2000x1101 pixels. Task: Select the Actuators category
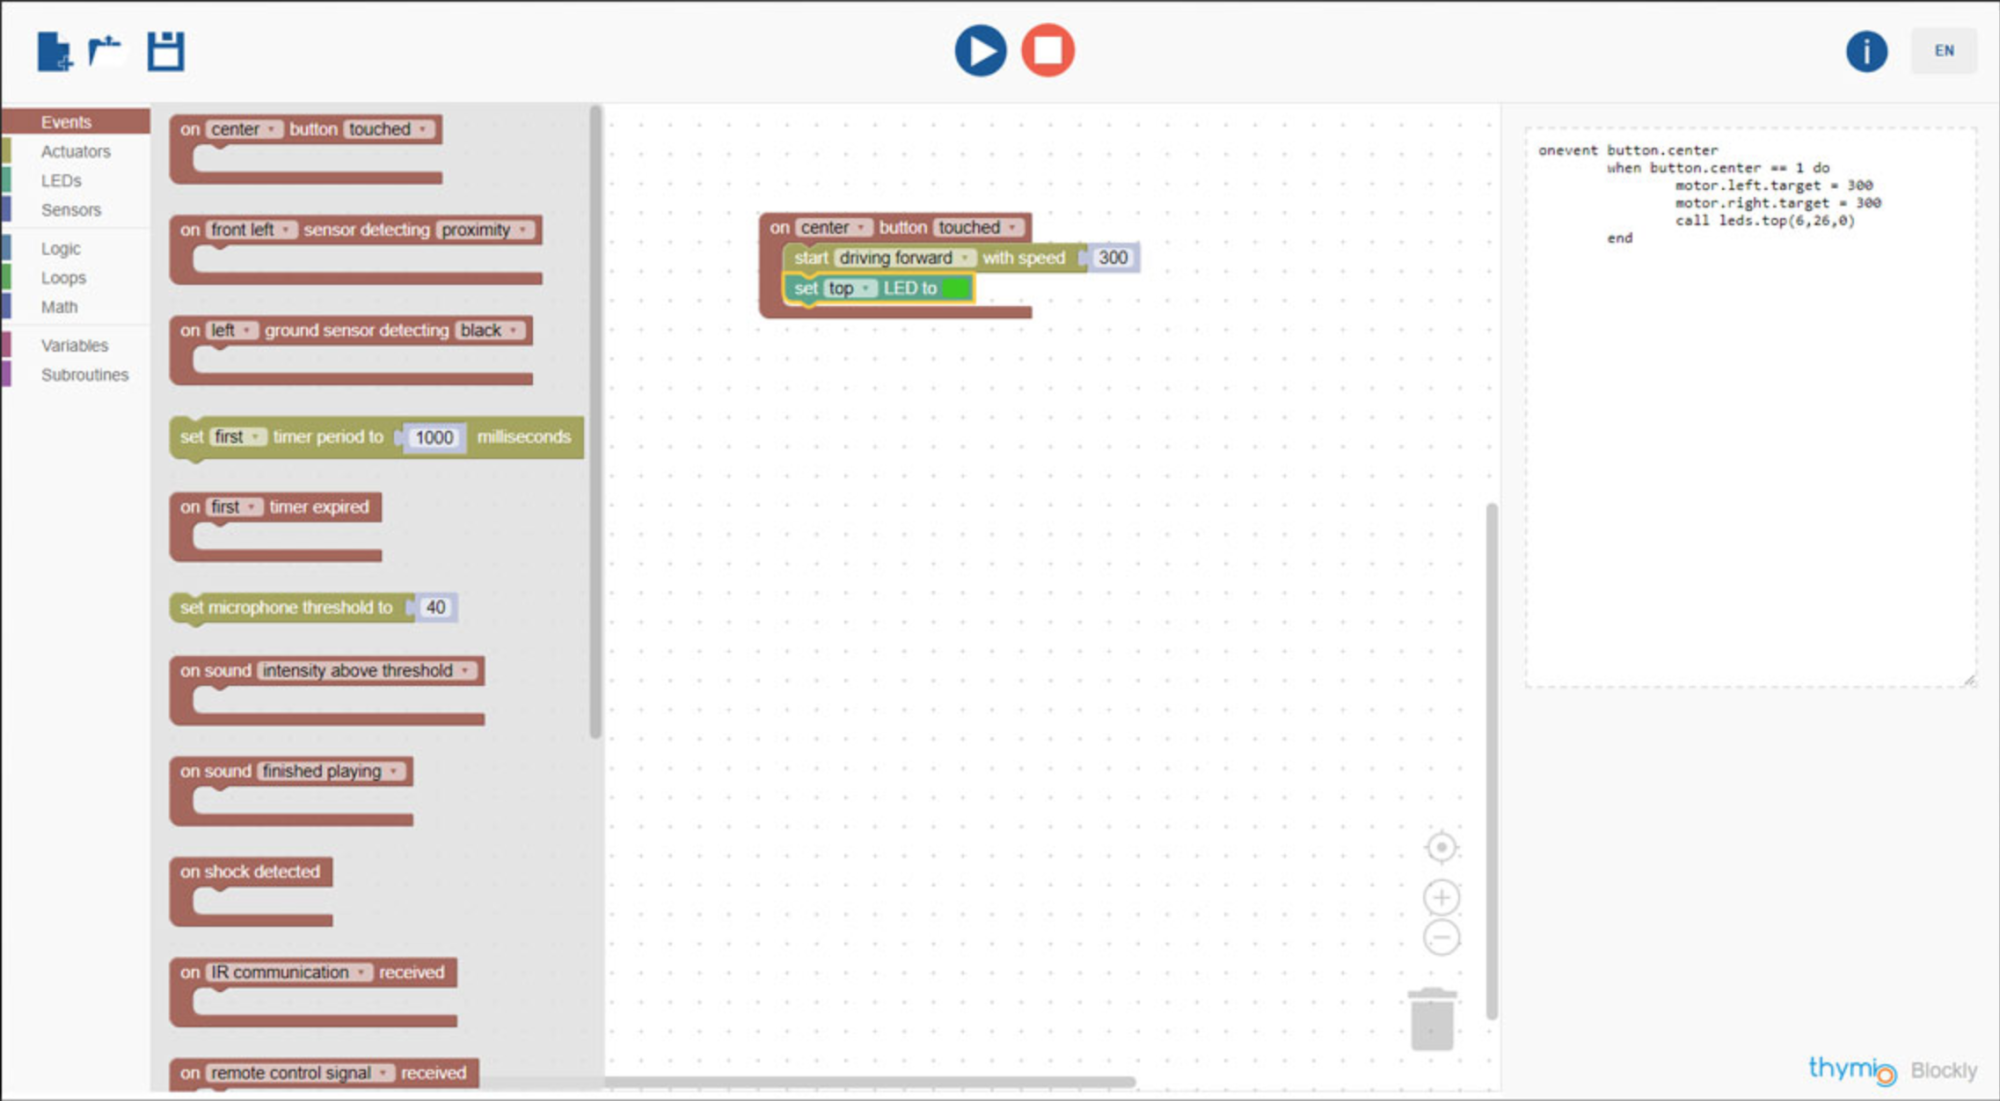tap(75, 151)
